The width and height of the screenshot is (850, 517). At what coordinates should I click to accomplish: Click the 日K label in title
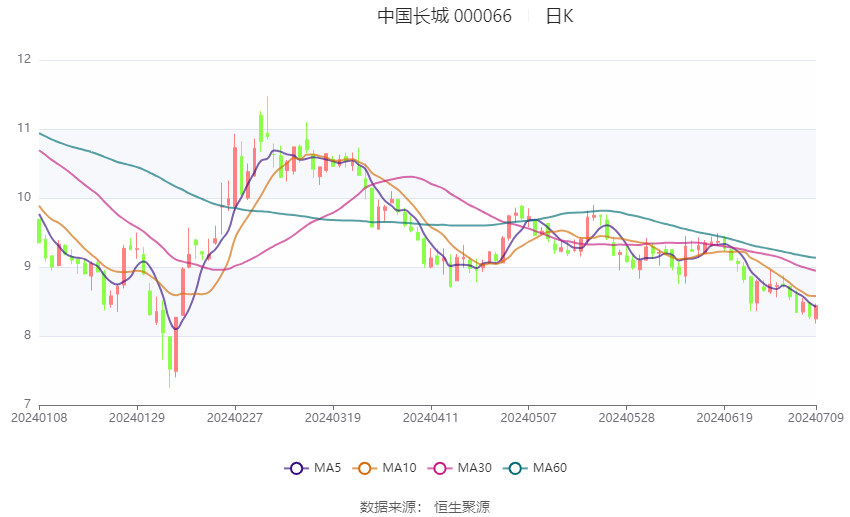tap(559, 16)
